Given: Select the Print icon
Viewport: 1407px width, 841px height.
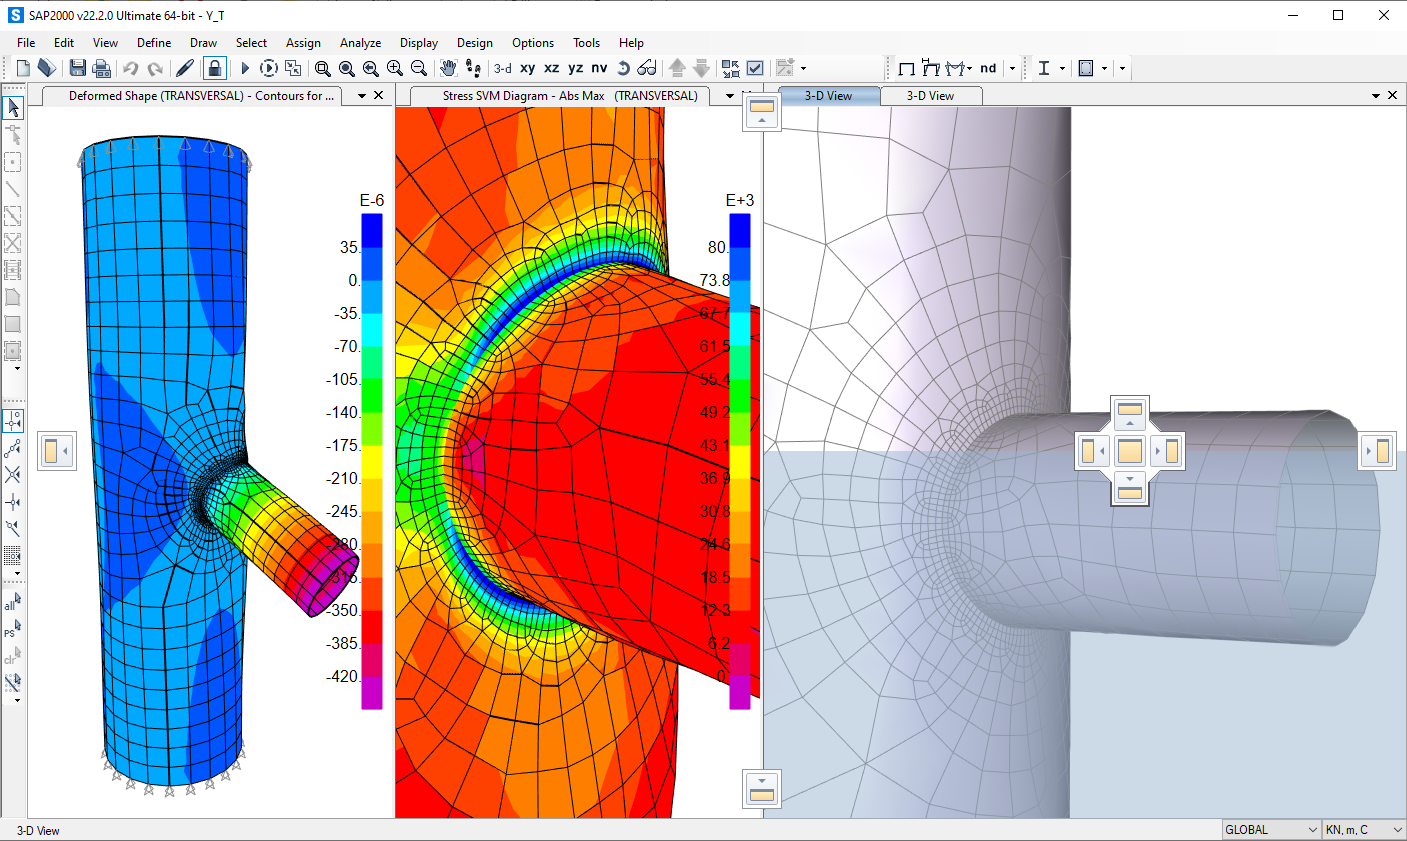Looking at the screenshot, I should (101, 68).
